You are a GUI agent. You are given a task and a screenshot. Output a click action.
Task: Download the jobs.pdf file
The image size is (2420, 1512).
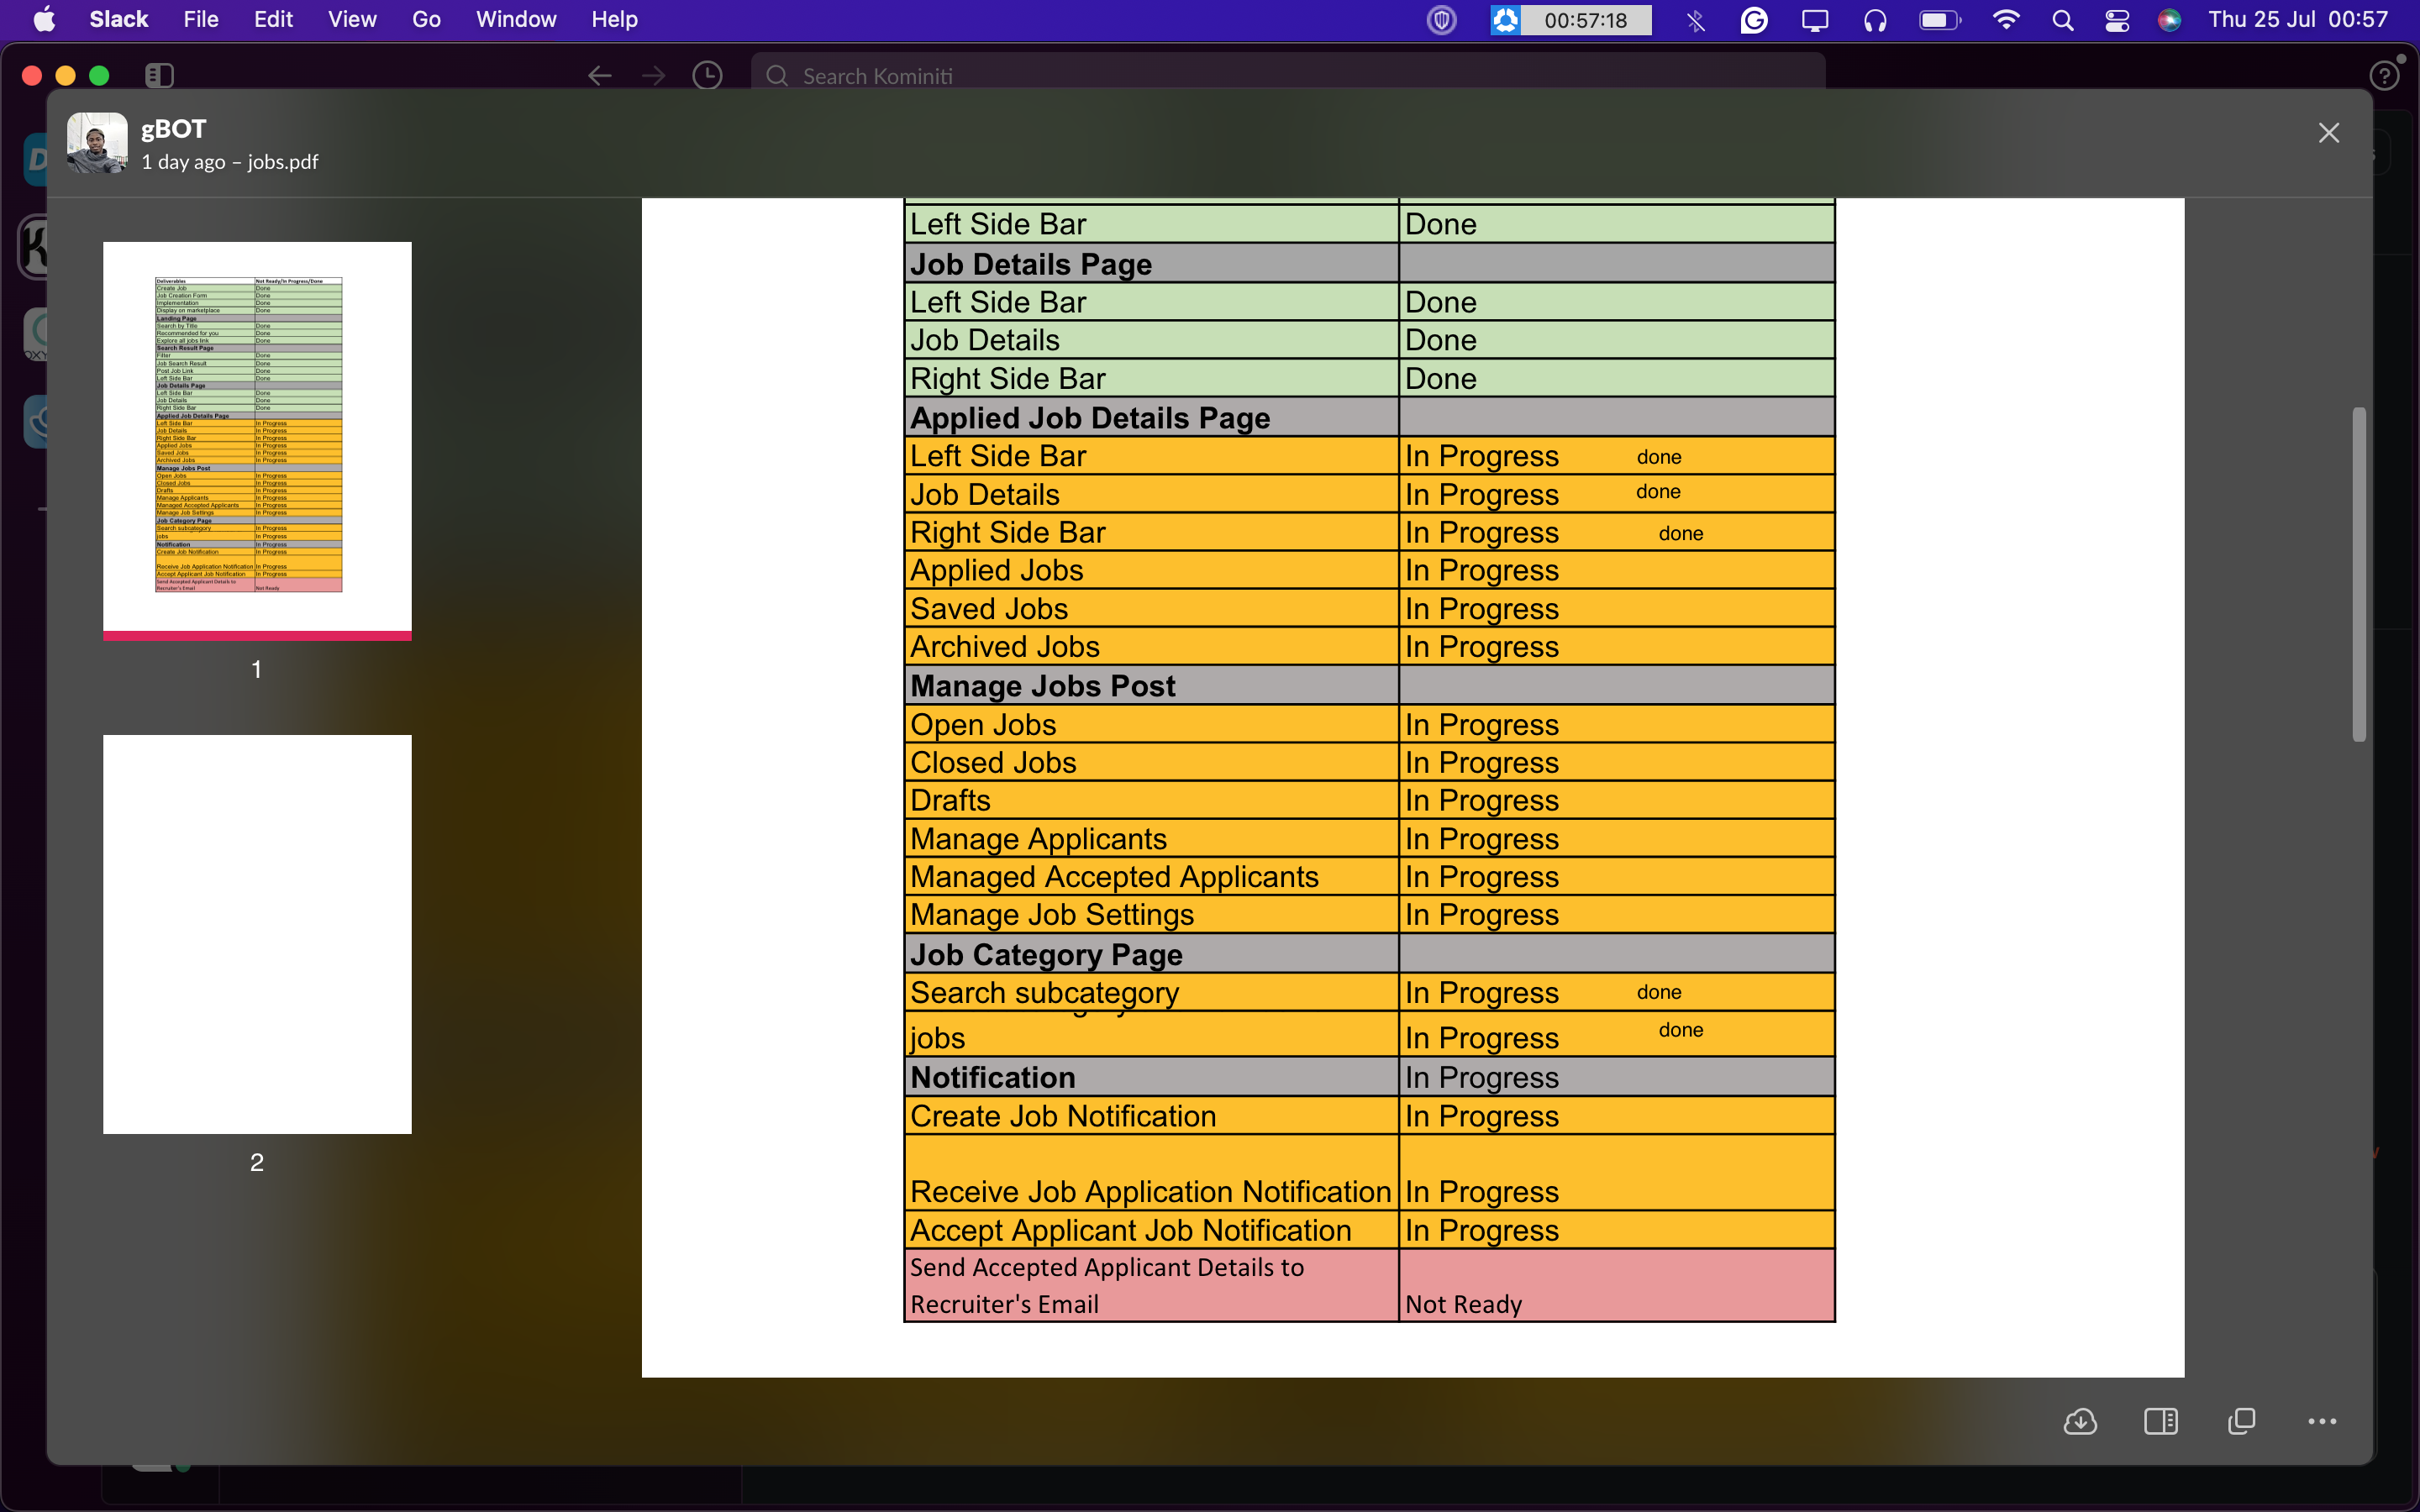(2080, 1421)
